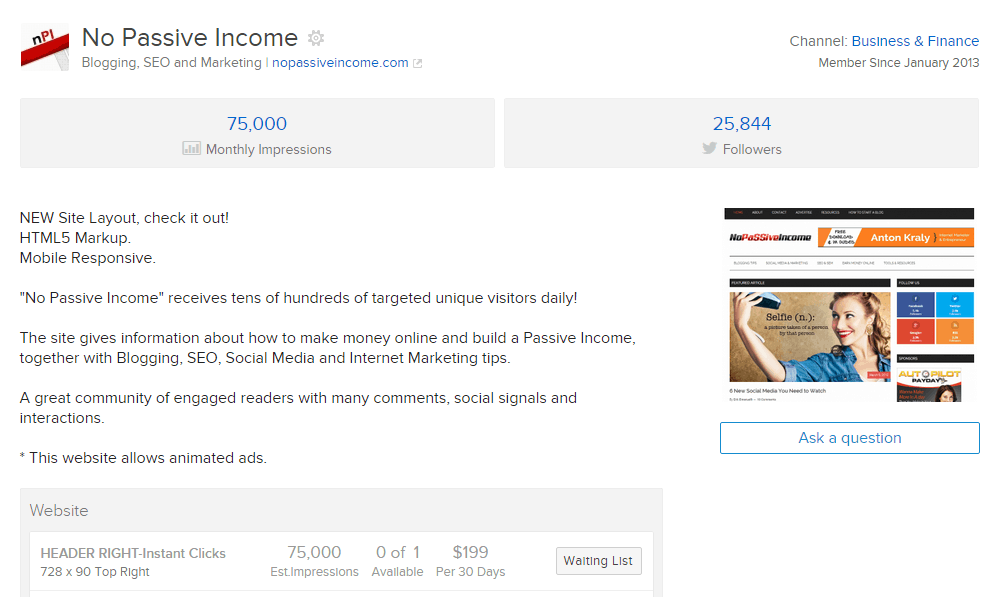Image resolution: width=1004 pixels, height=597 pixels.
Task: Click the nPI logo icon
Action: (44, 47)
